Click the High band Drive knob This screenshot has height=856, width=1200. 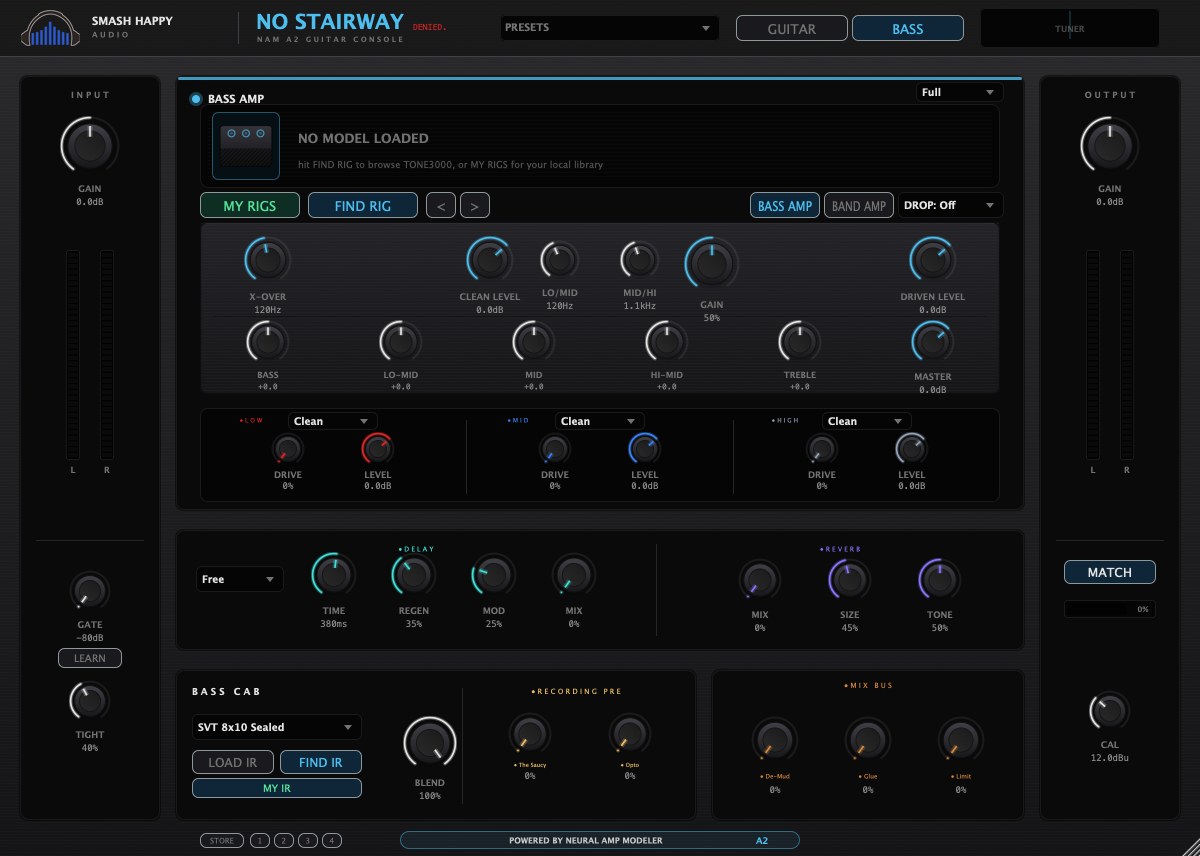(821, 449)
